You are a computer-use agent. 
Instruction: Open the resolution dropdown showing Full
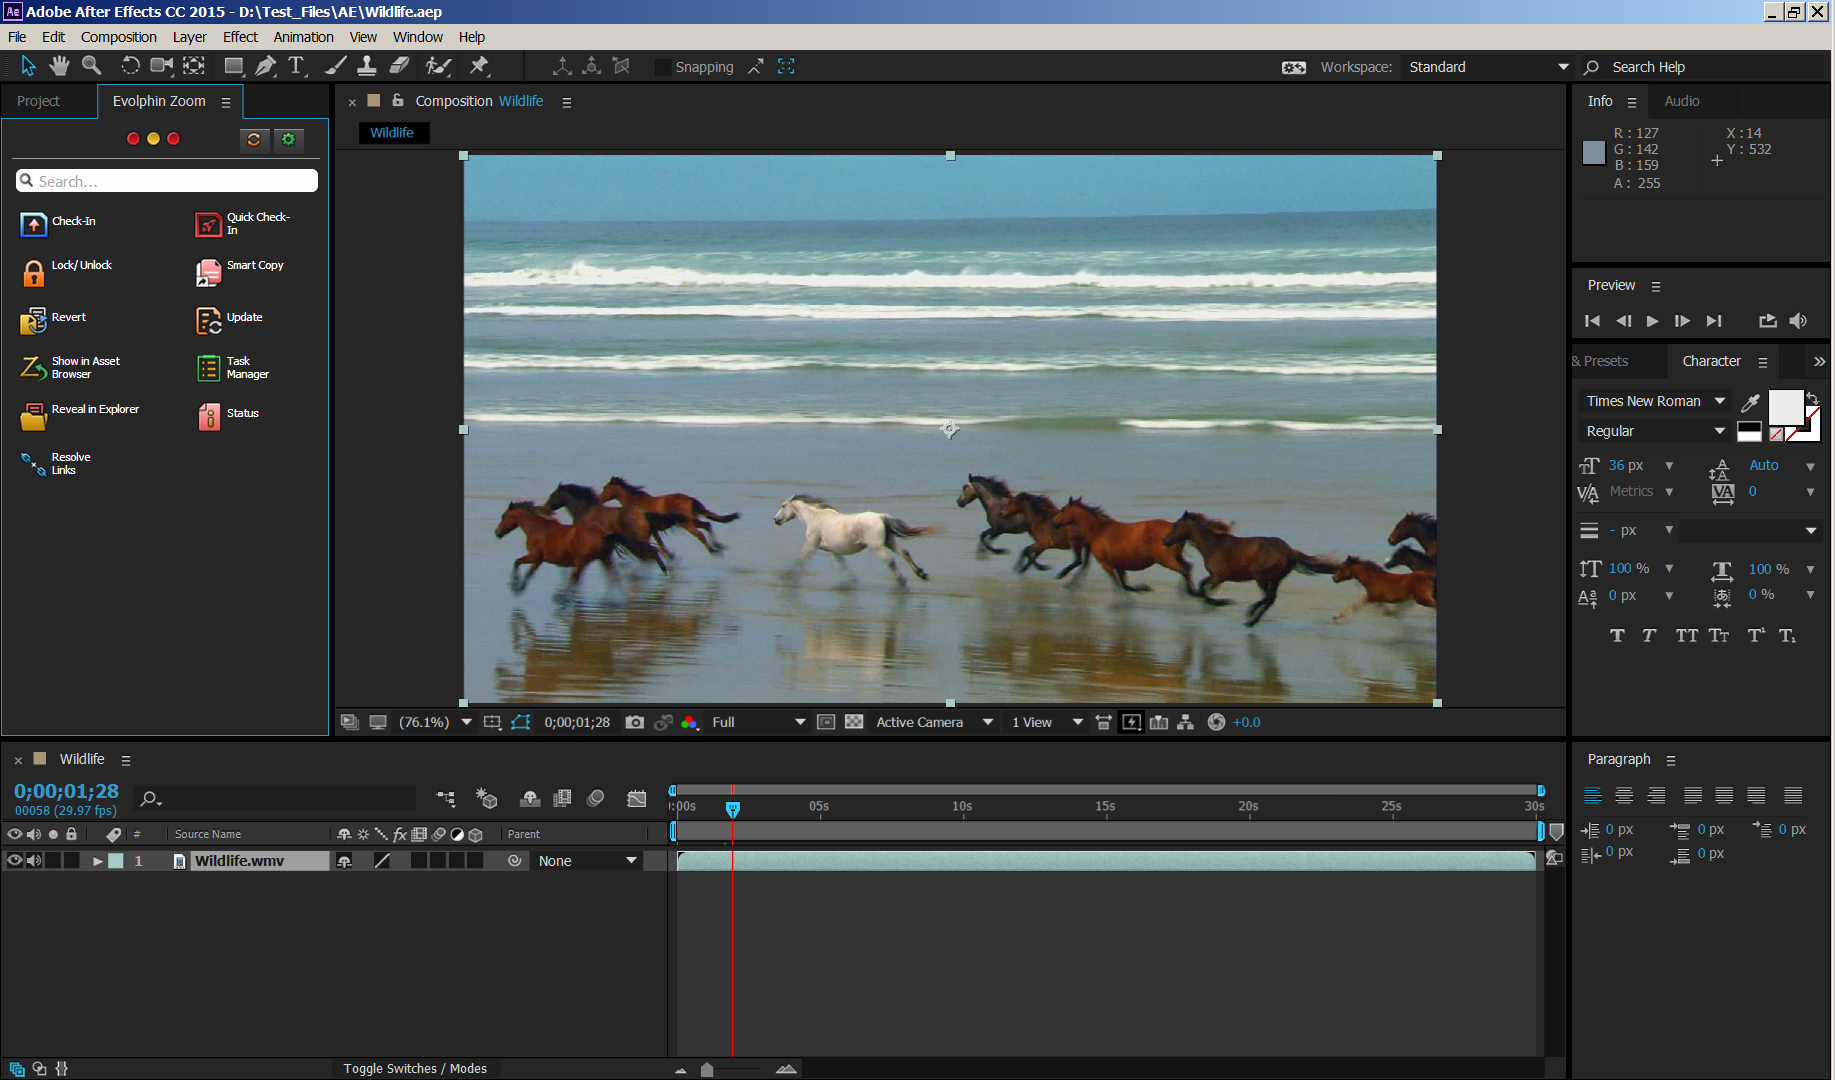758,722
